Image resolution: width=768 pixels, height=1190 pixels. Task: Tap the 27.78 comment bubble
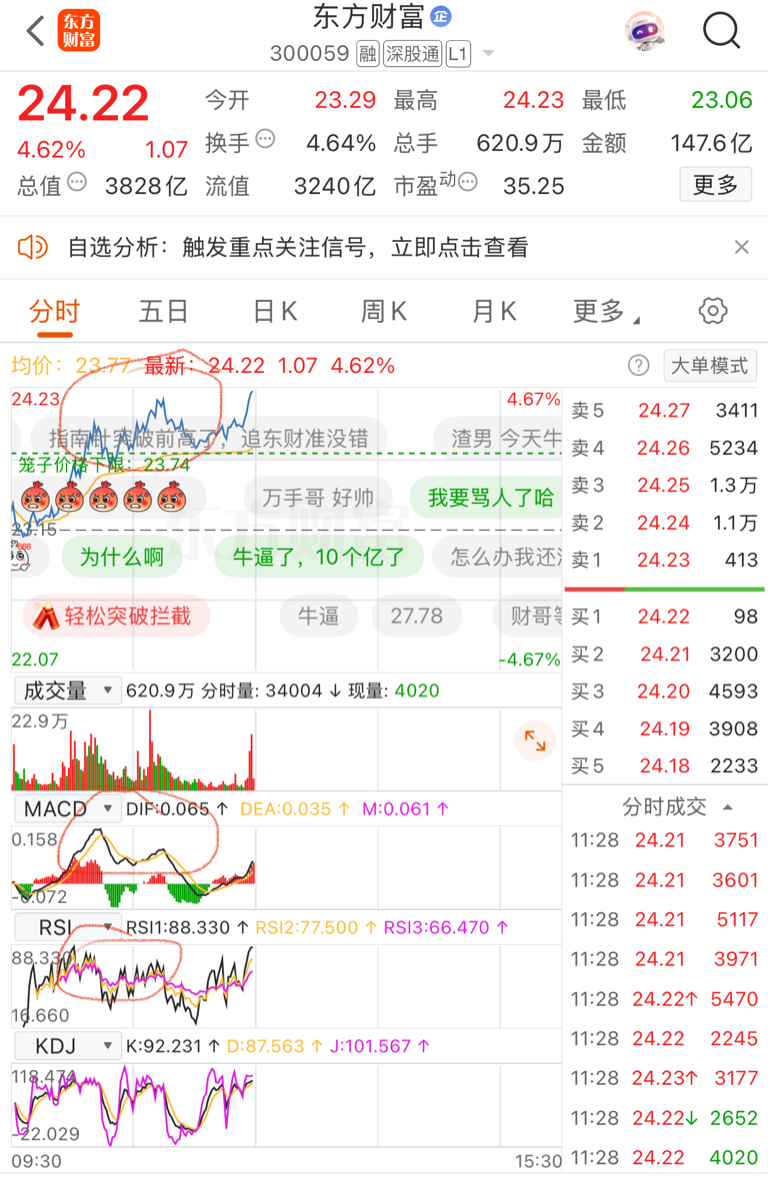[417, 616]
